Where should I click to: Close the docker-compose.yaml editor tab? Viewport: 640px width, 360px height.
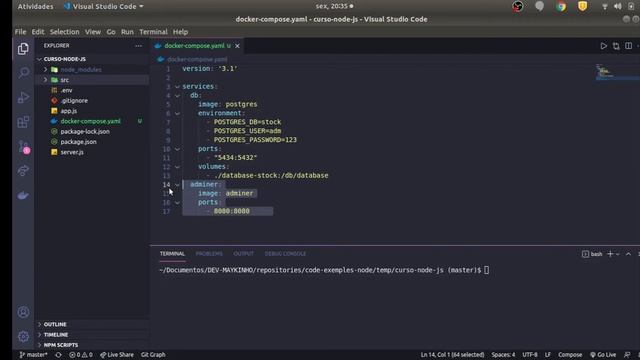pos(237,46)
